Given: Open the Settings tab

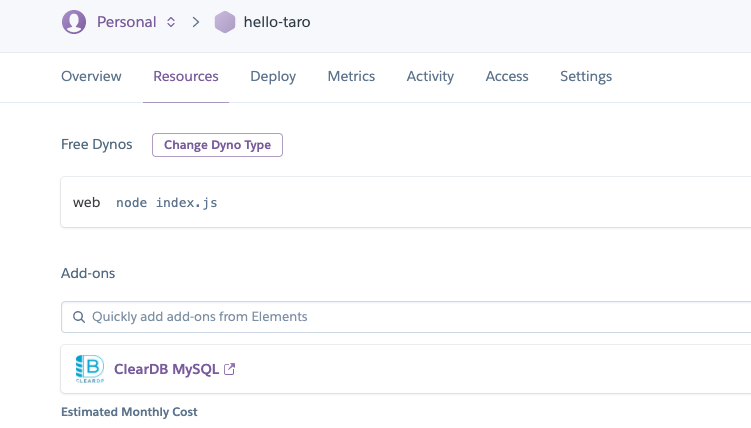Looking at the screenshot, I should point(586,76).
